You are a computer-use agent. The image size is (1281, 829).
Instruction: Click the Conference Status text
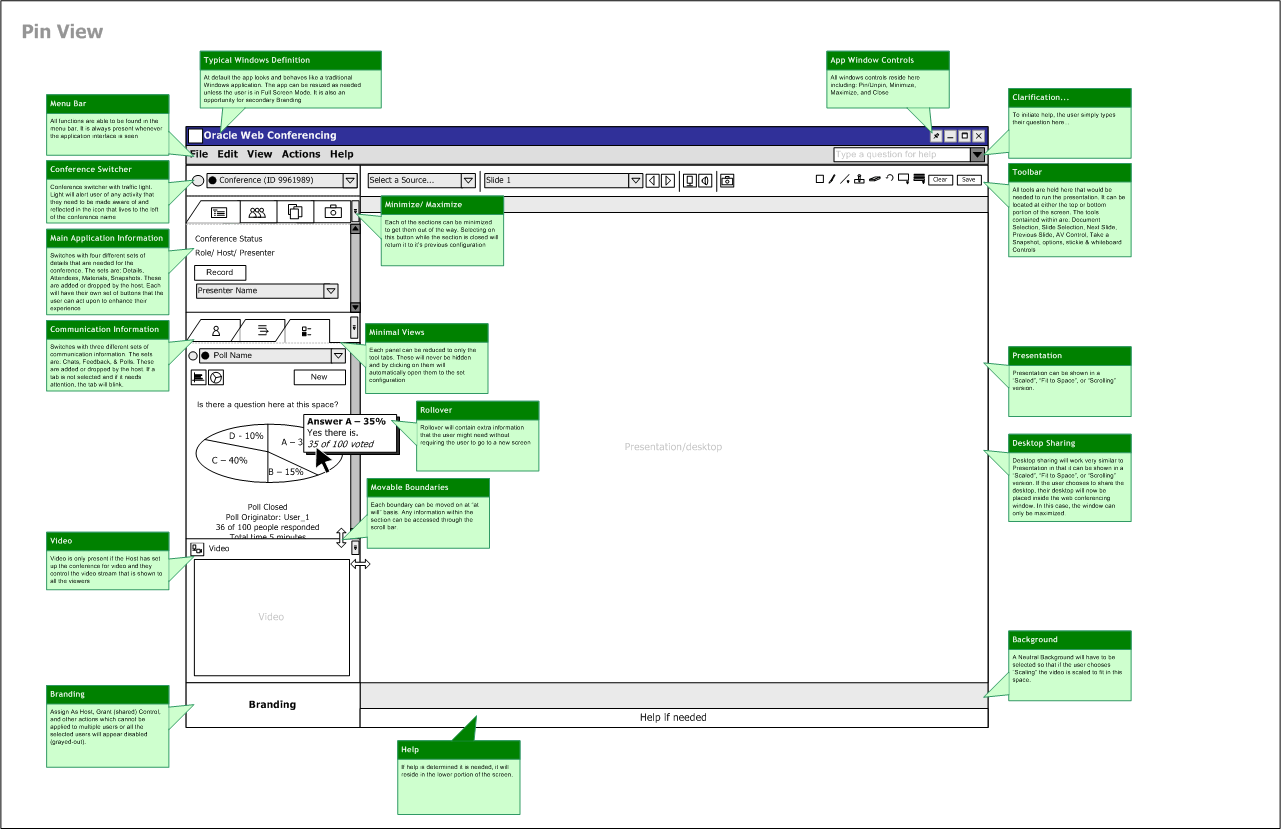coord(229,239)
